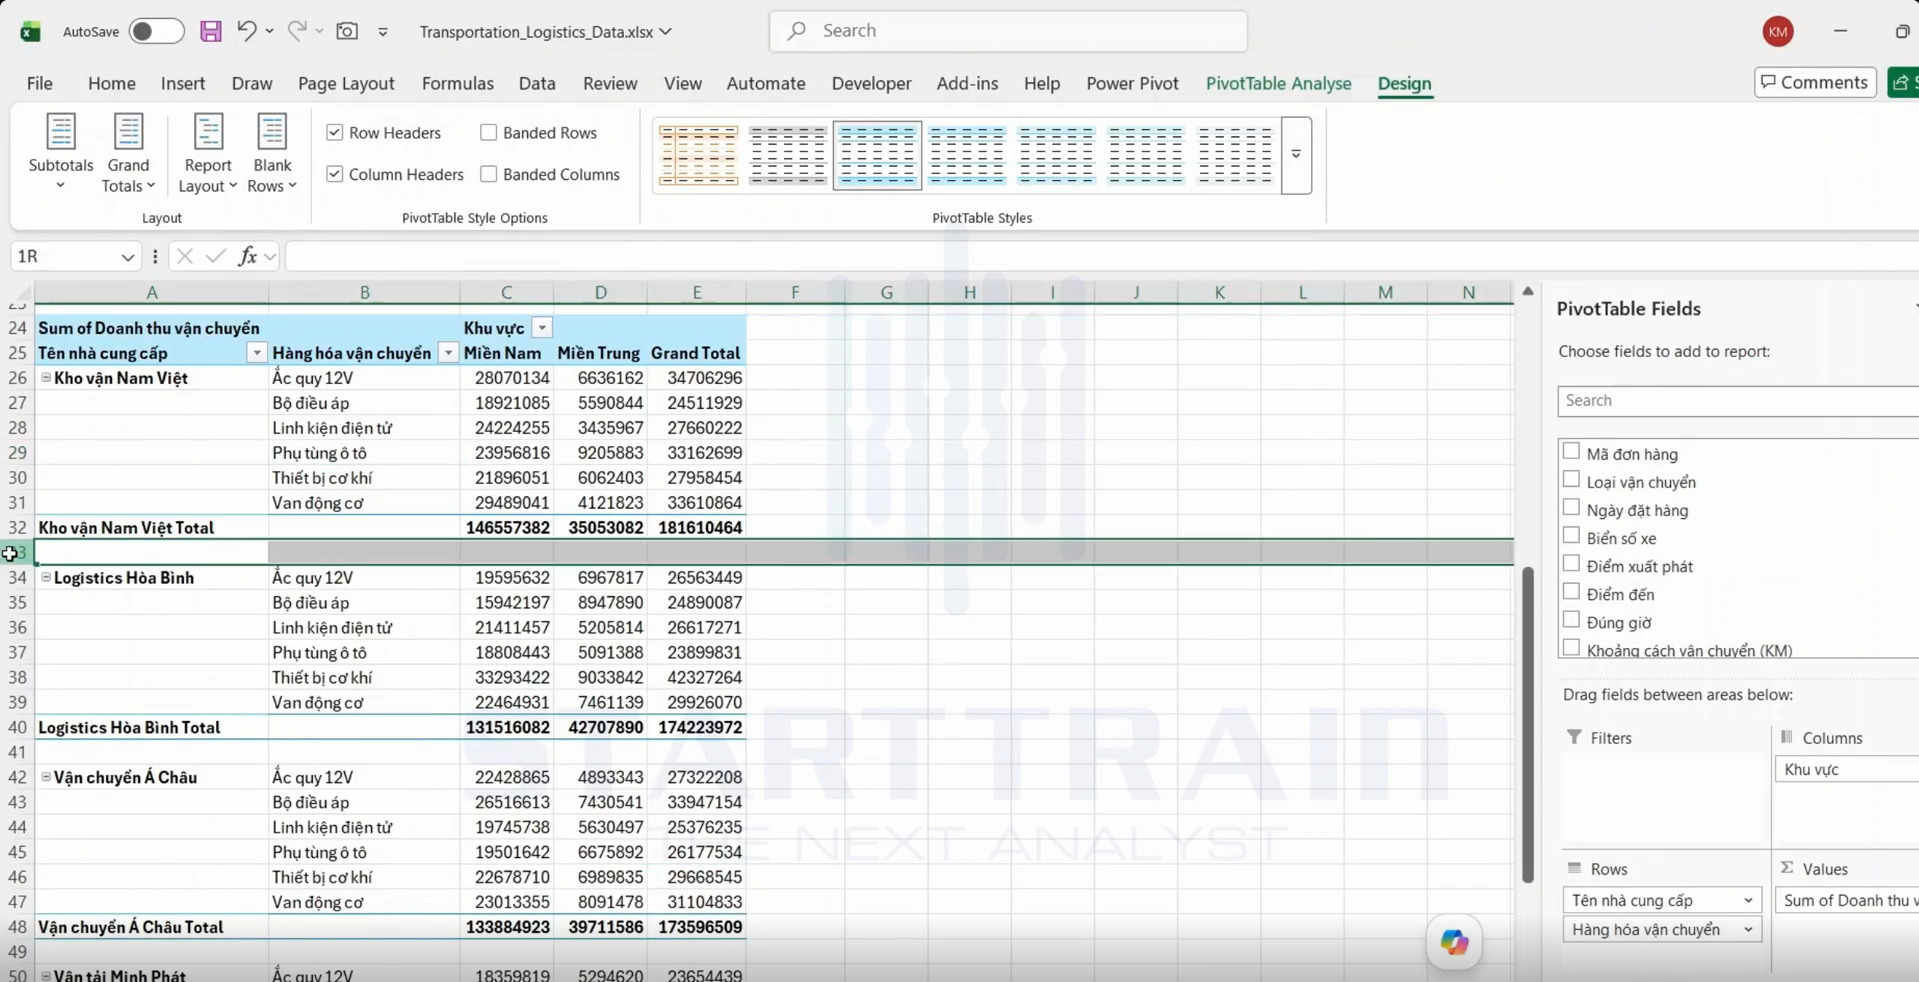
Task: Open the Hàng hóa vận chuyển Rows field button
Action: 1661,929
